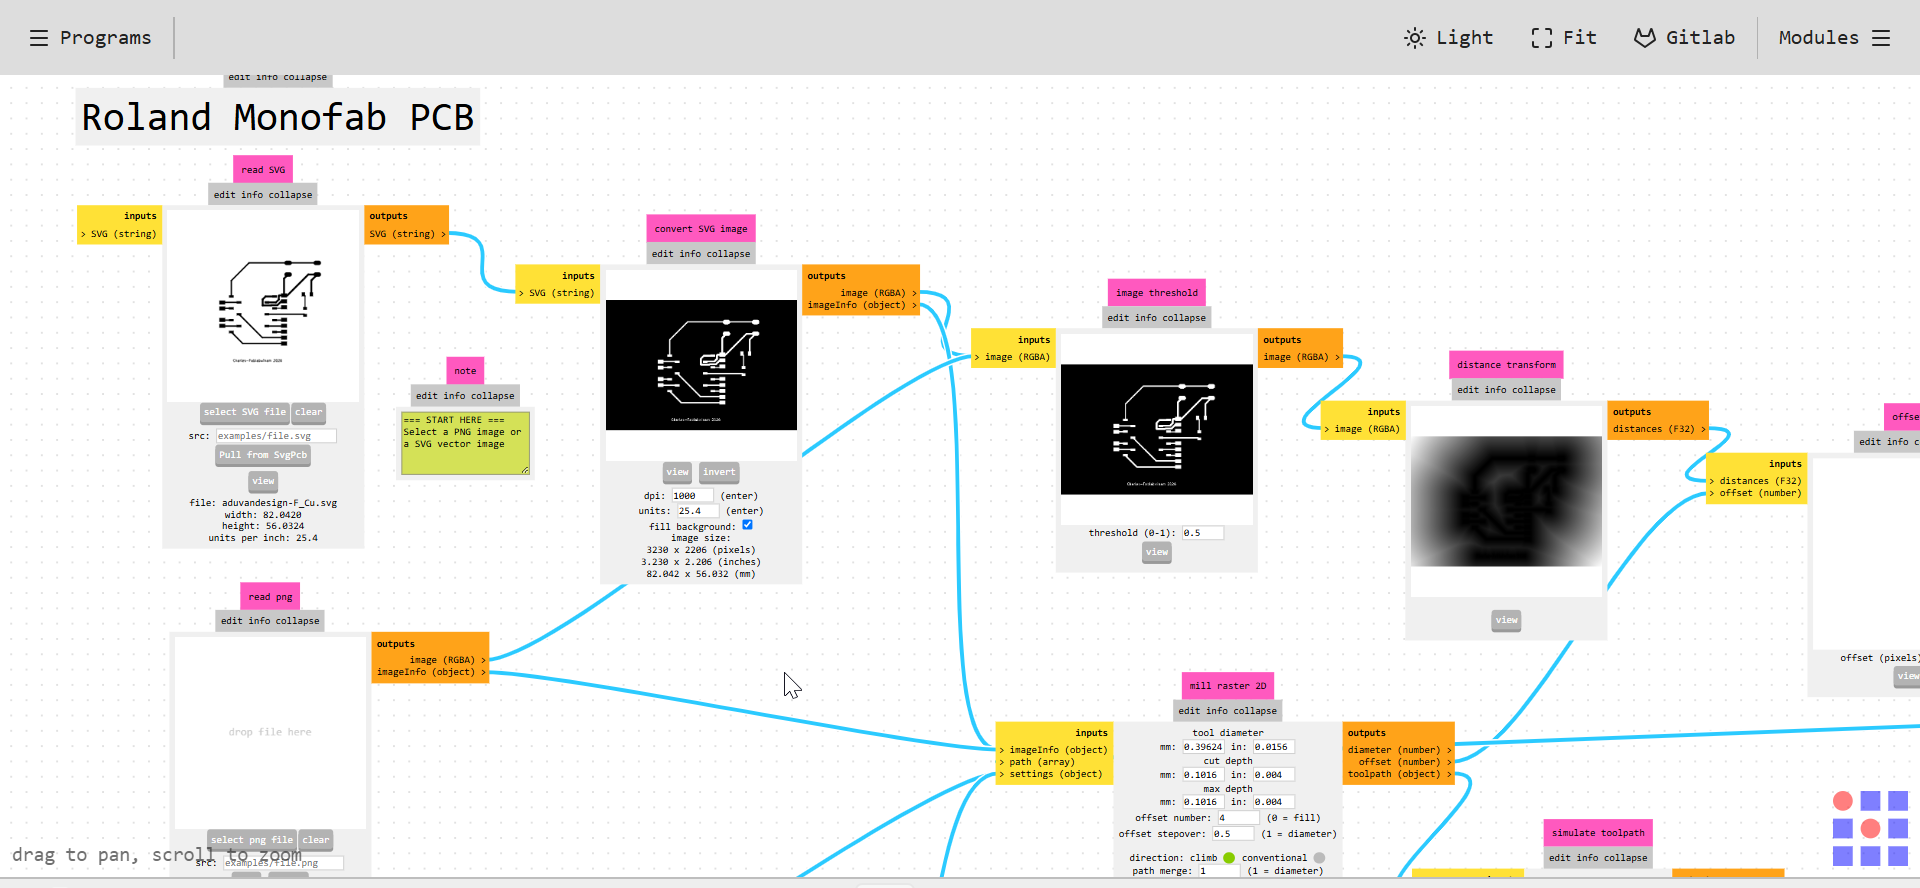Click edit on the read png module
1920x888 pixels.
(231, 621)
